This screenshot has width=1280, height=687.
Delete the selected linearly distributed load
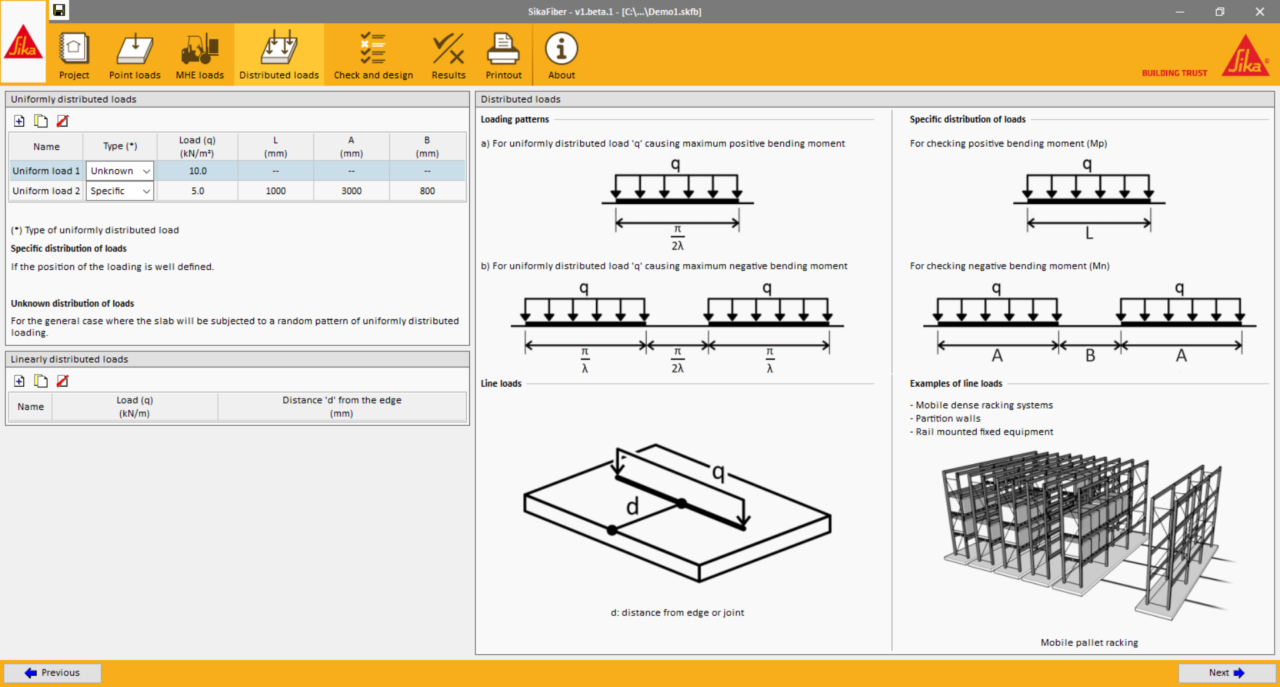[62, 381]
